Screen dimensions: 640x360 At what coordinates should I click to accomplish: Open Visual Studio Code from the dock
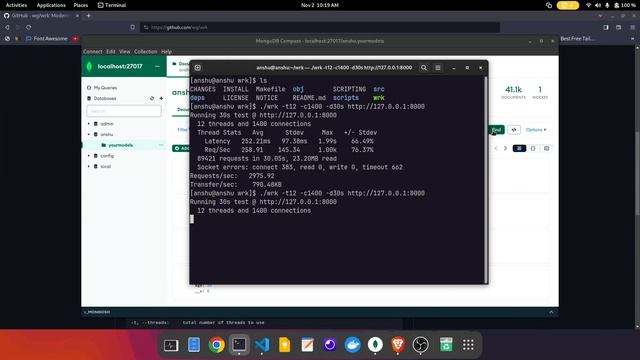click(262, 345)
